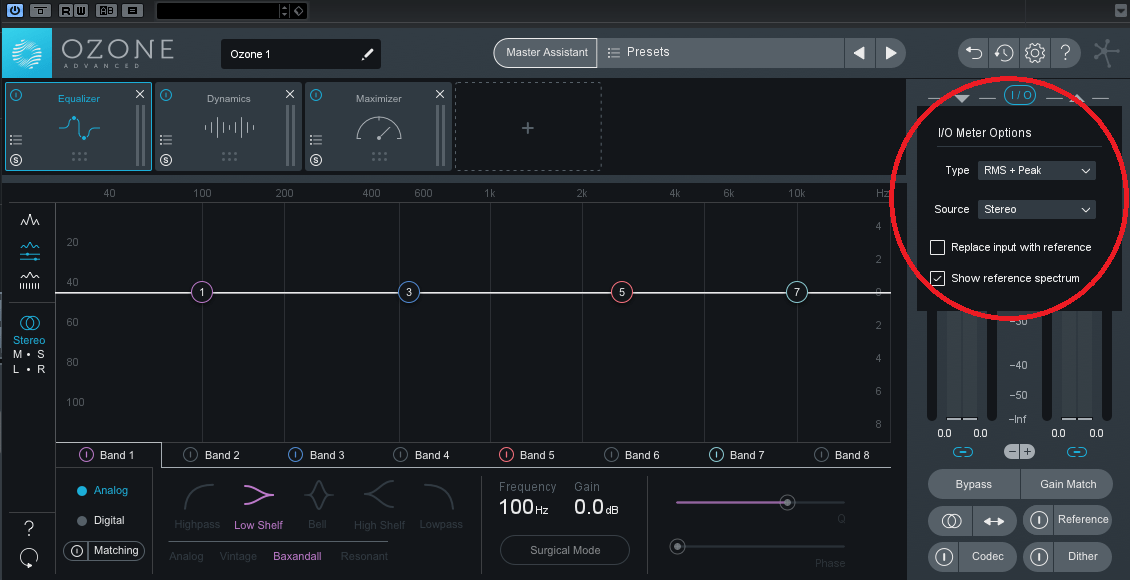Expand the Source Stereo dropdown
This screenshot has width=1130, height=580.
(1036, 210)
